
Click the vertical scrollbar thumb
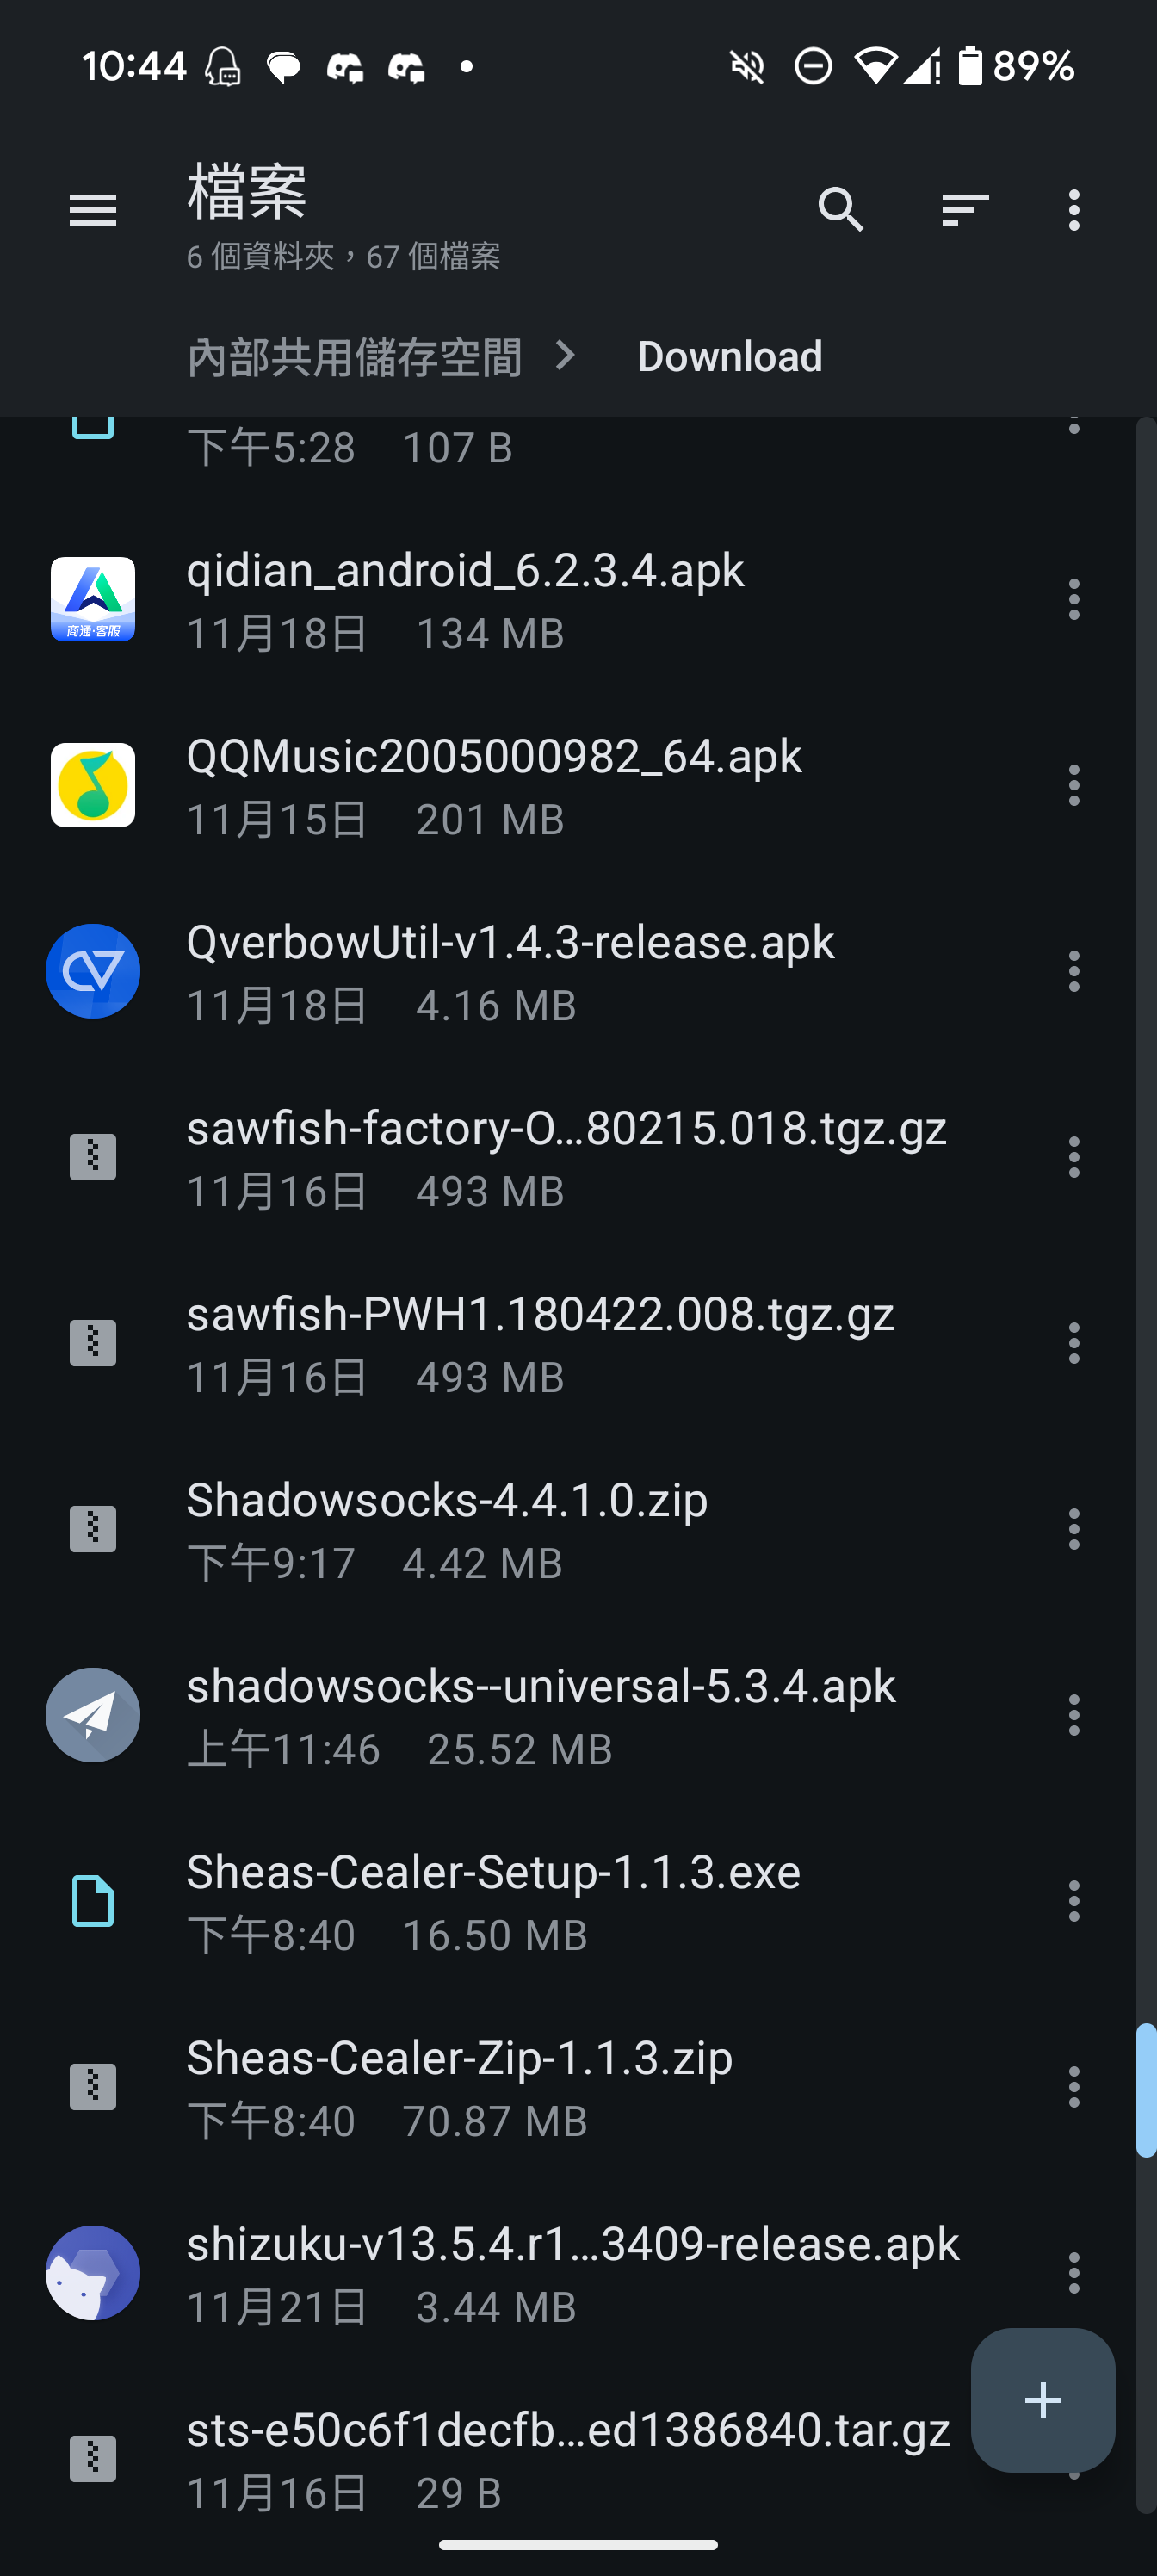pos(1146,2090)
